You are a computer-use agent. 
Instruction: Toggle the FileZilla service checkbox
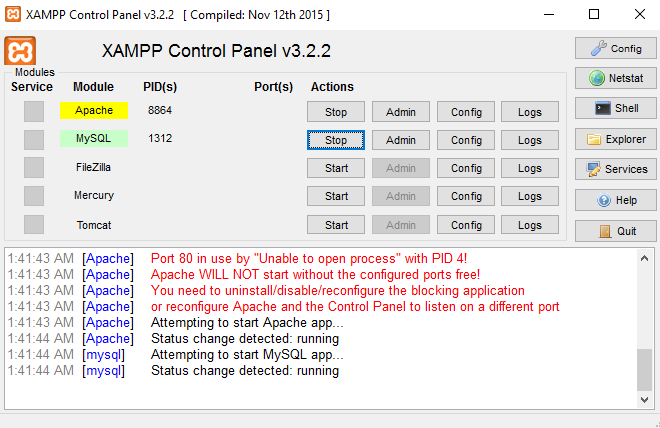tap(34, 167)
